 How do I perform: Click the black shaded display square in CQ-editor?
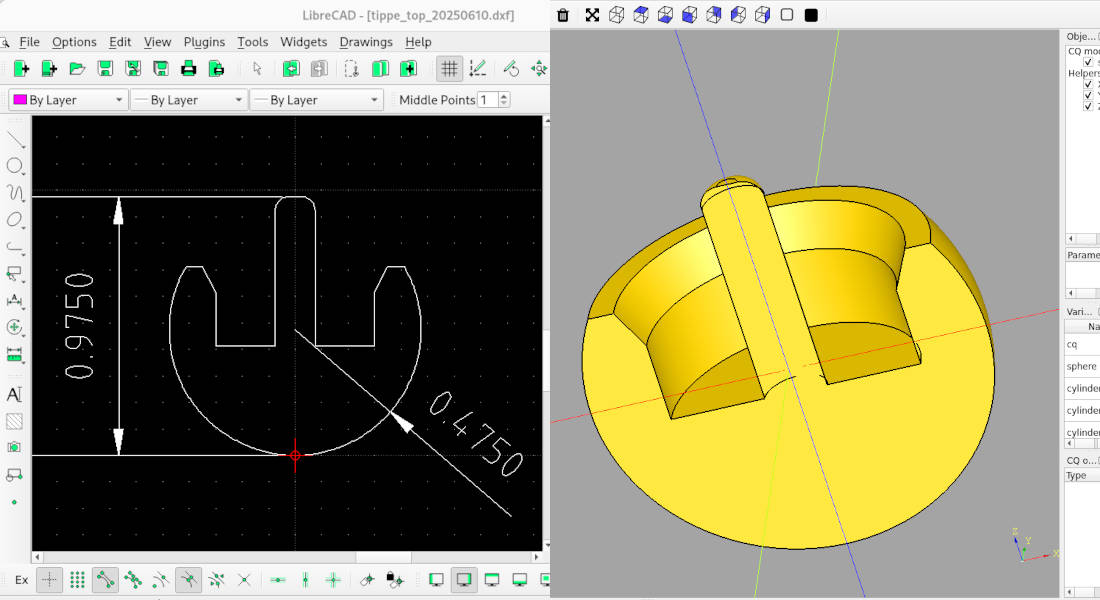tap(811, 15)
